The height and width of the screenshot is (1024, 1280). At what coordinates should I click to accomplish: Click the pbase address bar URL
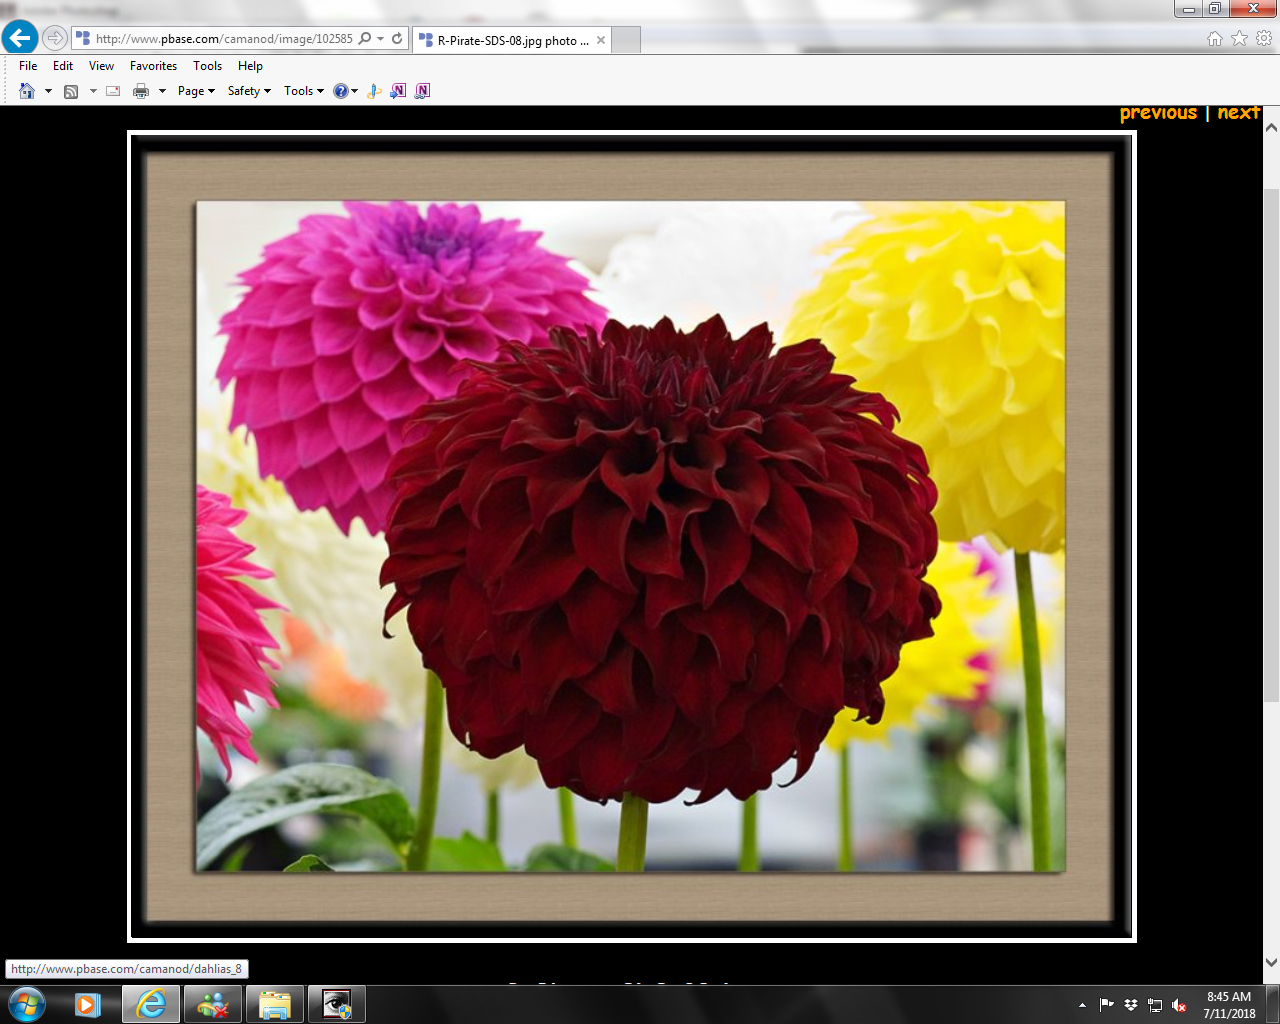(224, 39)
